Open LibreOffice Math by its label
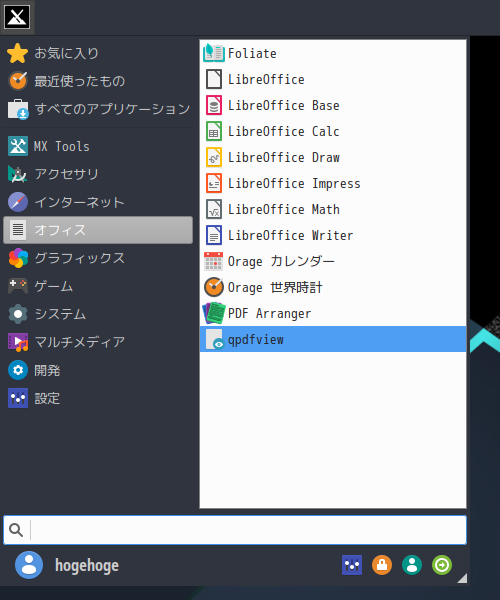 pyautogui.click(x=284, y=210)
